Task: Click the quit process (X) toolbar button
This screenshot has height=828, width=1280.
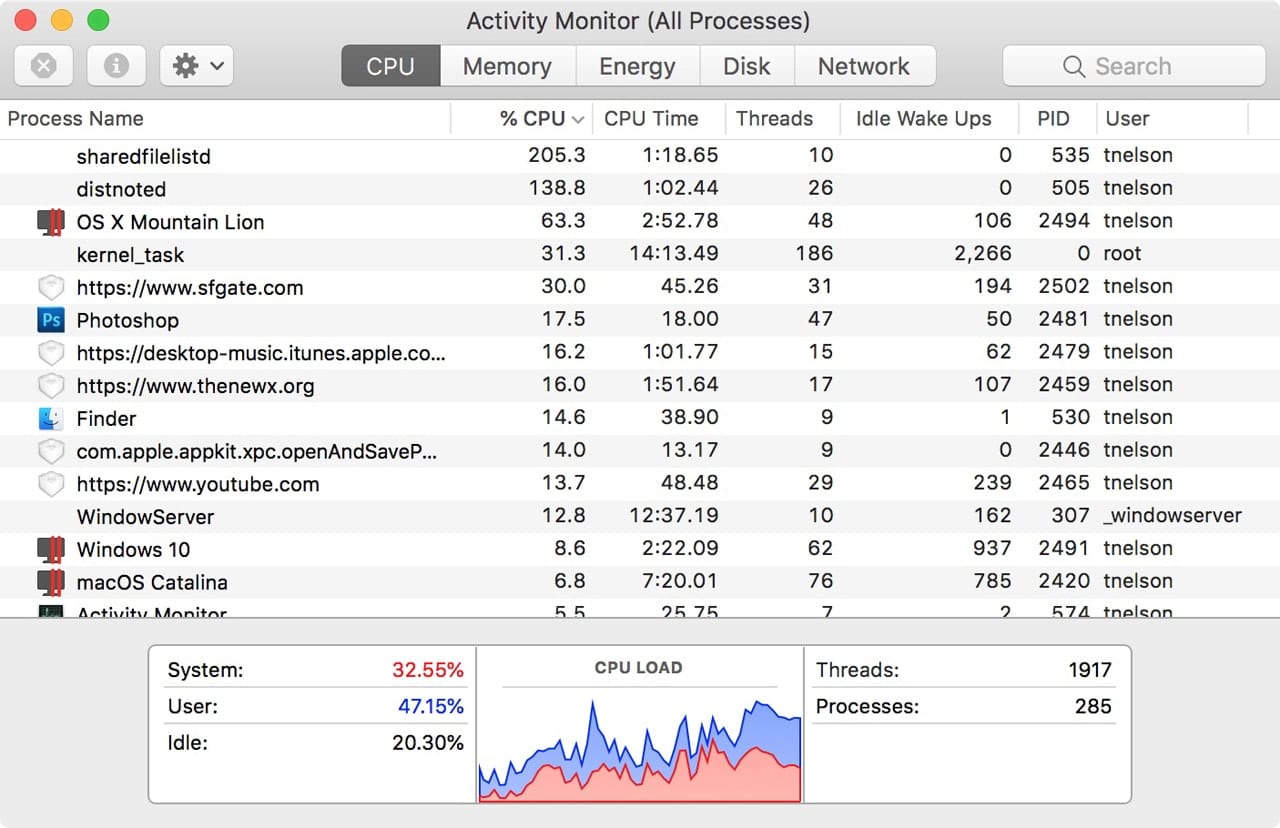Action: (44, 66)
